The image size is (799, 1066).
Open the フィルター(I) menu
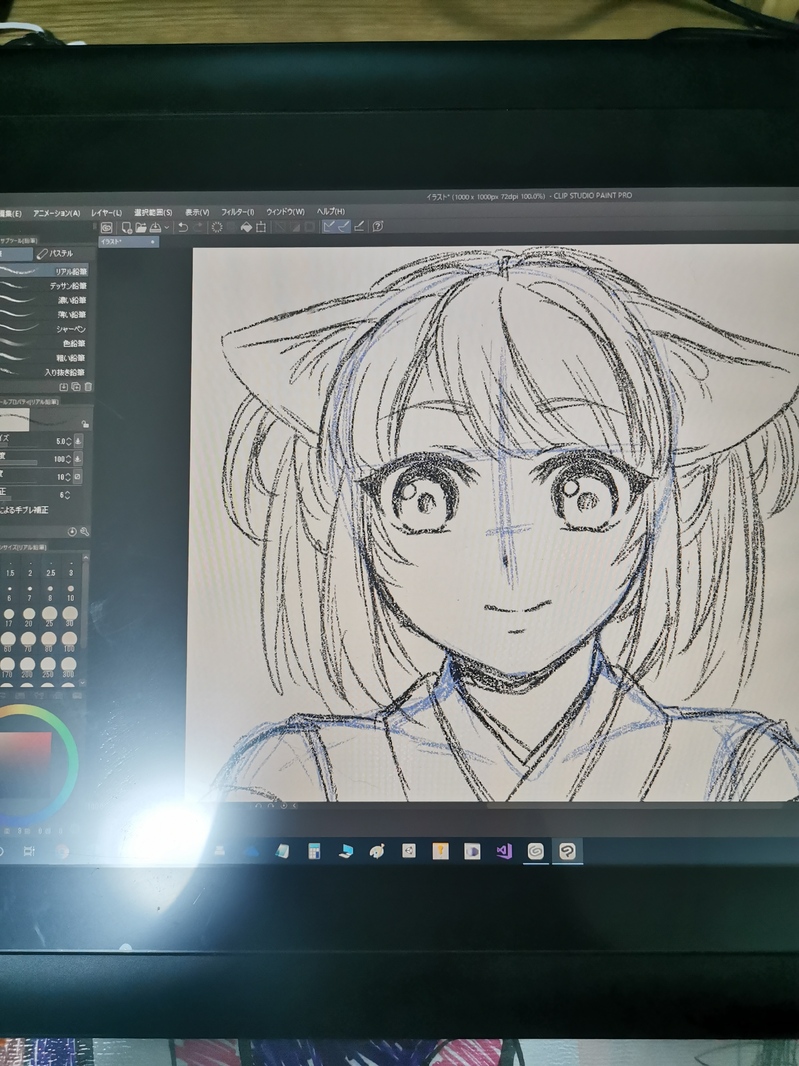pos(237,212)
